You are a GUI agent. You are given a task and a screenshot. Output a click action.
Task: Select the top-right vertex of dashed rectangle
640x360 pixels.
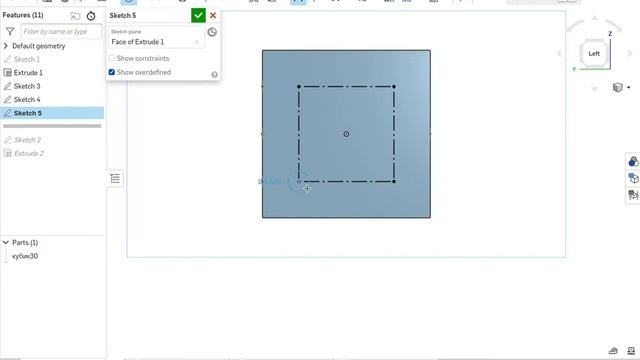pyautogui.click(x=394, y=87)
